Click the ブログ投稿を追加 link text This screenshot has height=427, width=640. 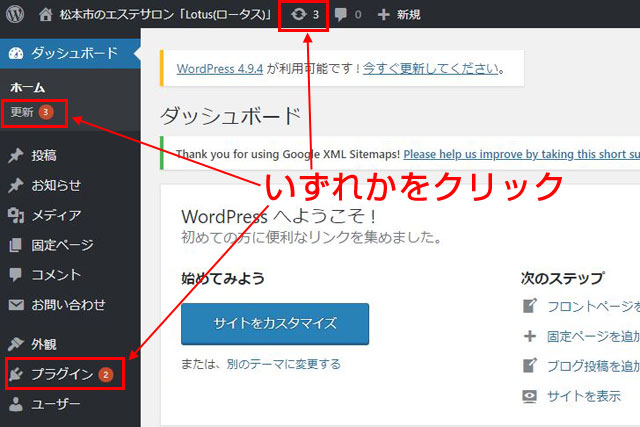click(593, 366)
